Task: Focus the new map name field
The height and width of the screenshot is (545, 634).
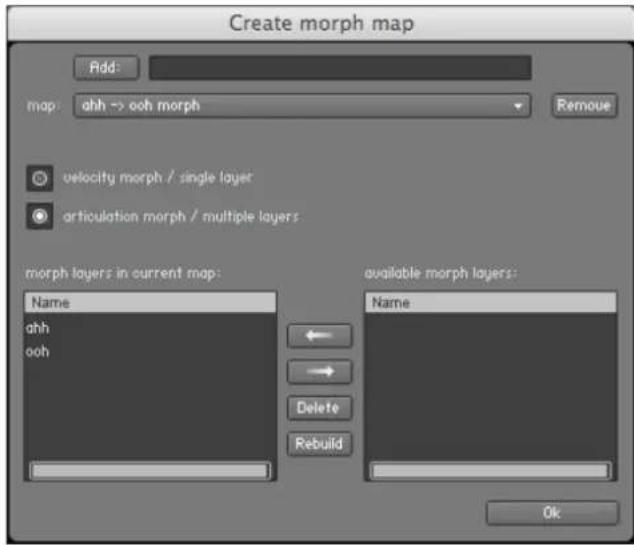Action: 340,68
